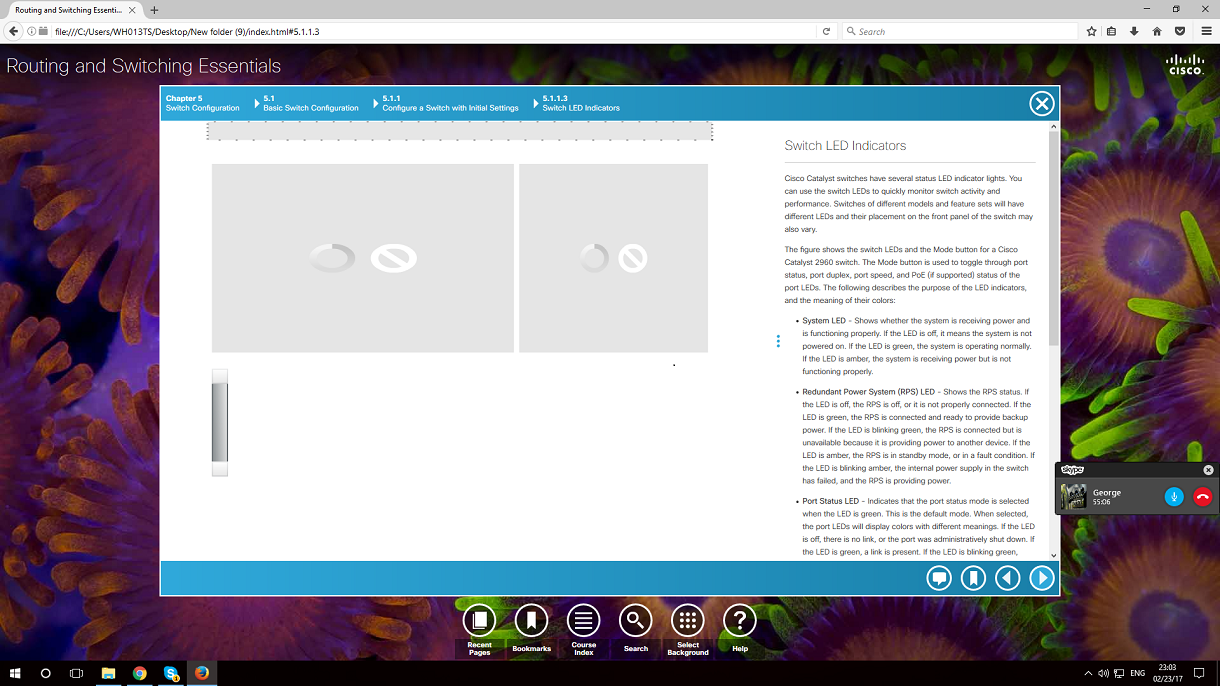The height and width of the screenshot is (686, 1220).
Task: Reload the current page
Action: point(826,31)
